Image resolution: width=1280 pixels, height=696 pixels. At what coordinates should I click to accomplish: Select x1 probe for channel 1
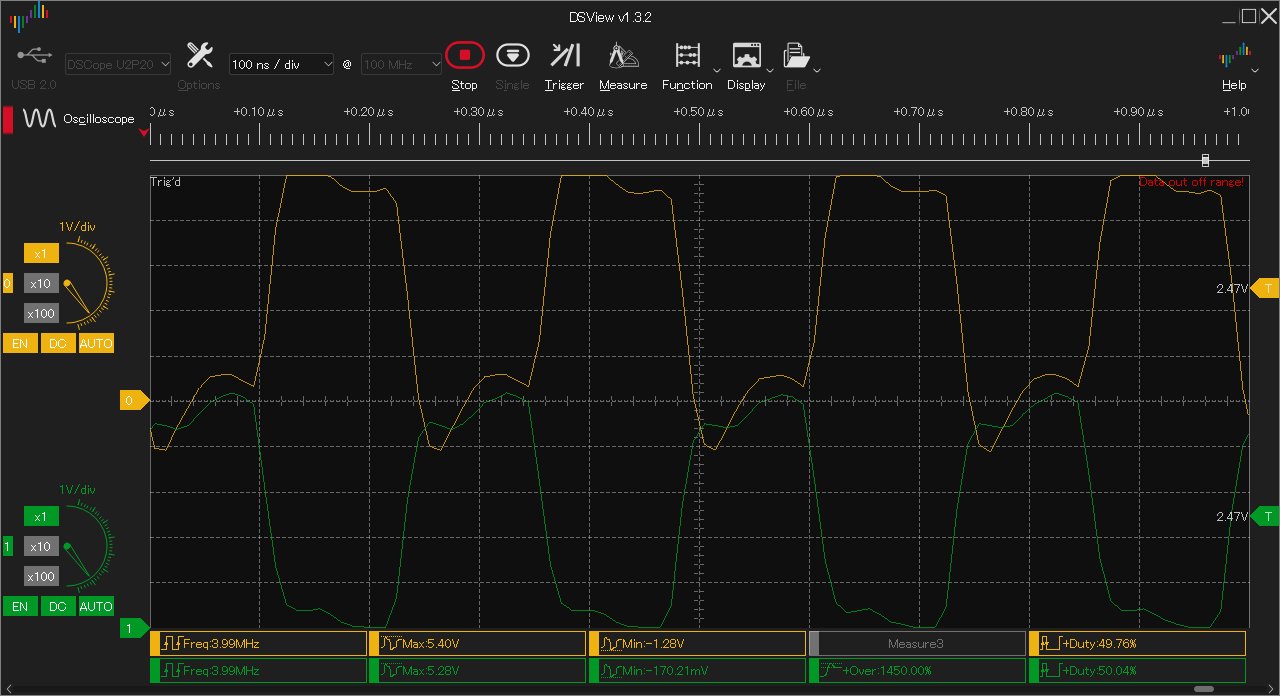point(41,517)
